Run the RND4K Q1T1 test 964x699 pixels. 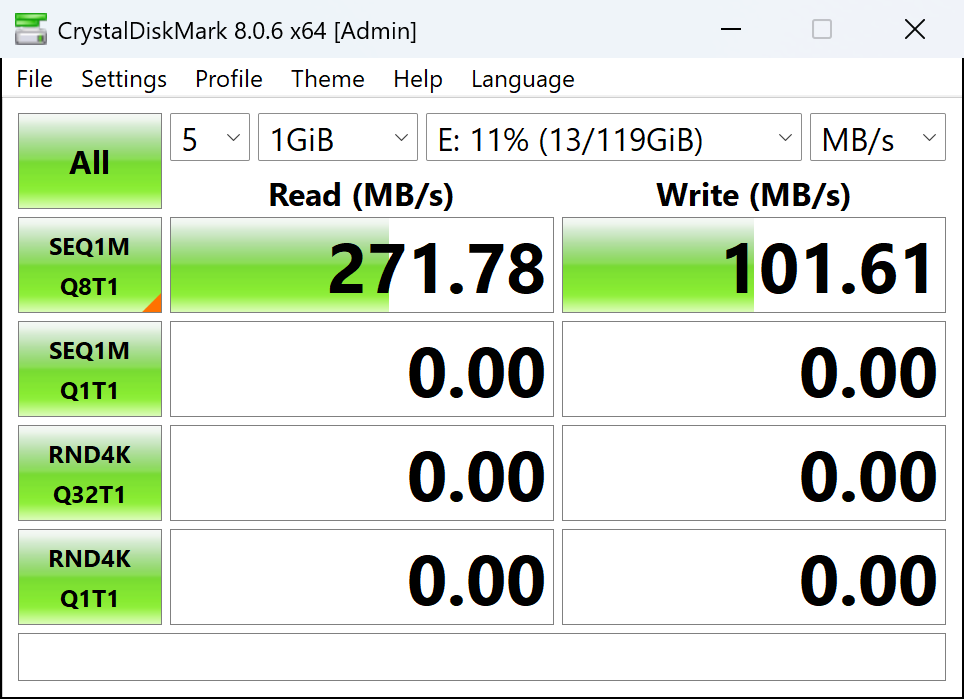pyautogui.click(x=90, y=577)
